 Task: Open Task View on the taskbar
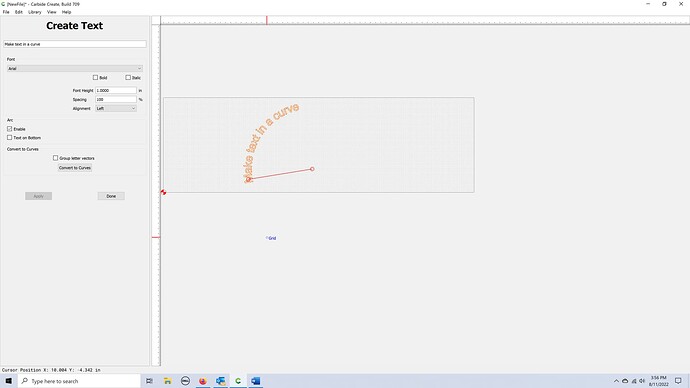[149, 381]
